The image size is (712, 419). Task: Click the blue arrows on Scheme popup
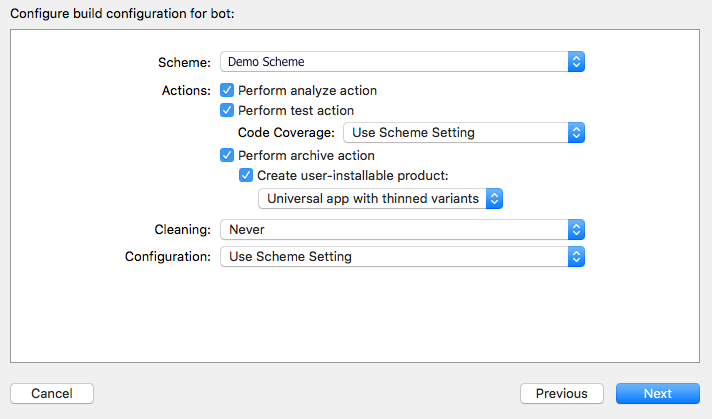pyautogui.click(x=576, y=62)
